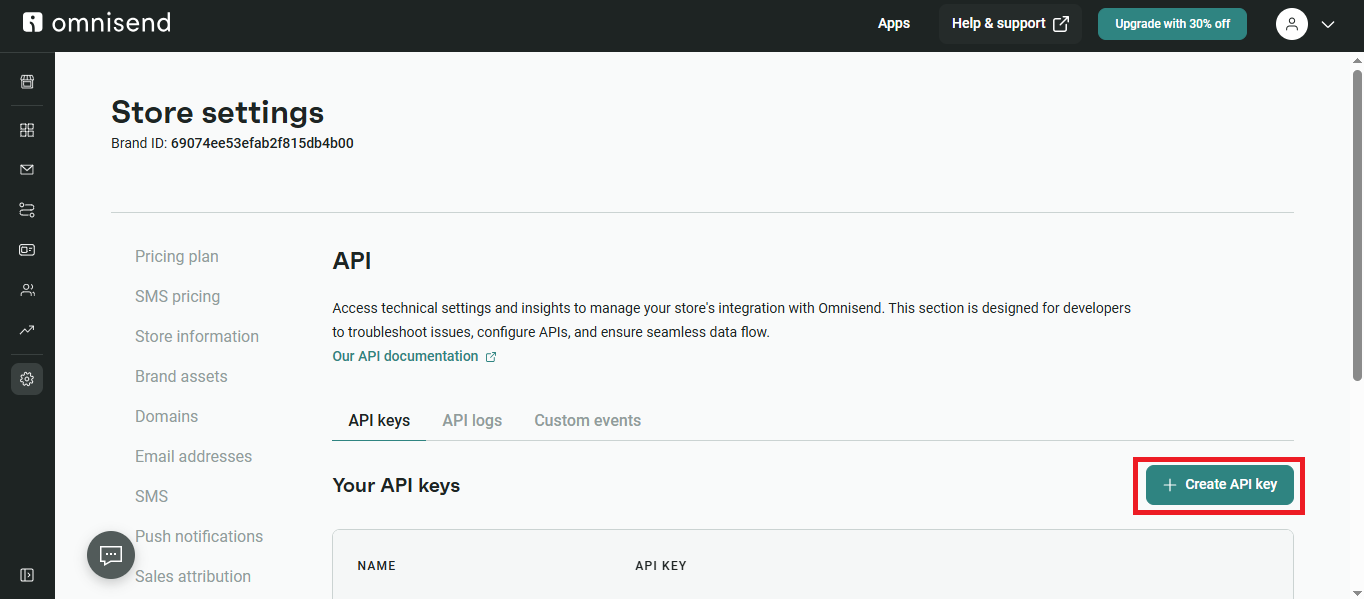1364x599 pixels.
Task: Open Automation workflow icon in sidebar
Action: point(27,210)
